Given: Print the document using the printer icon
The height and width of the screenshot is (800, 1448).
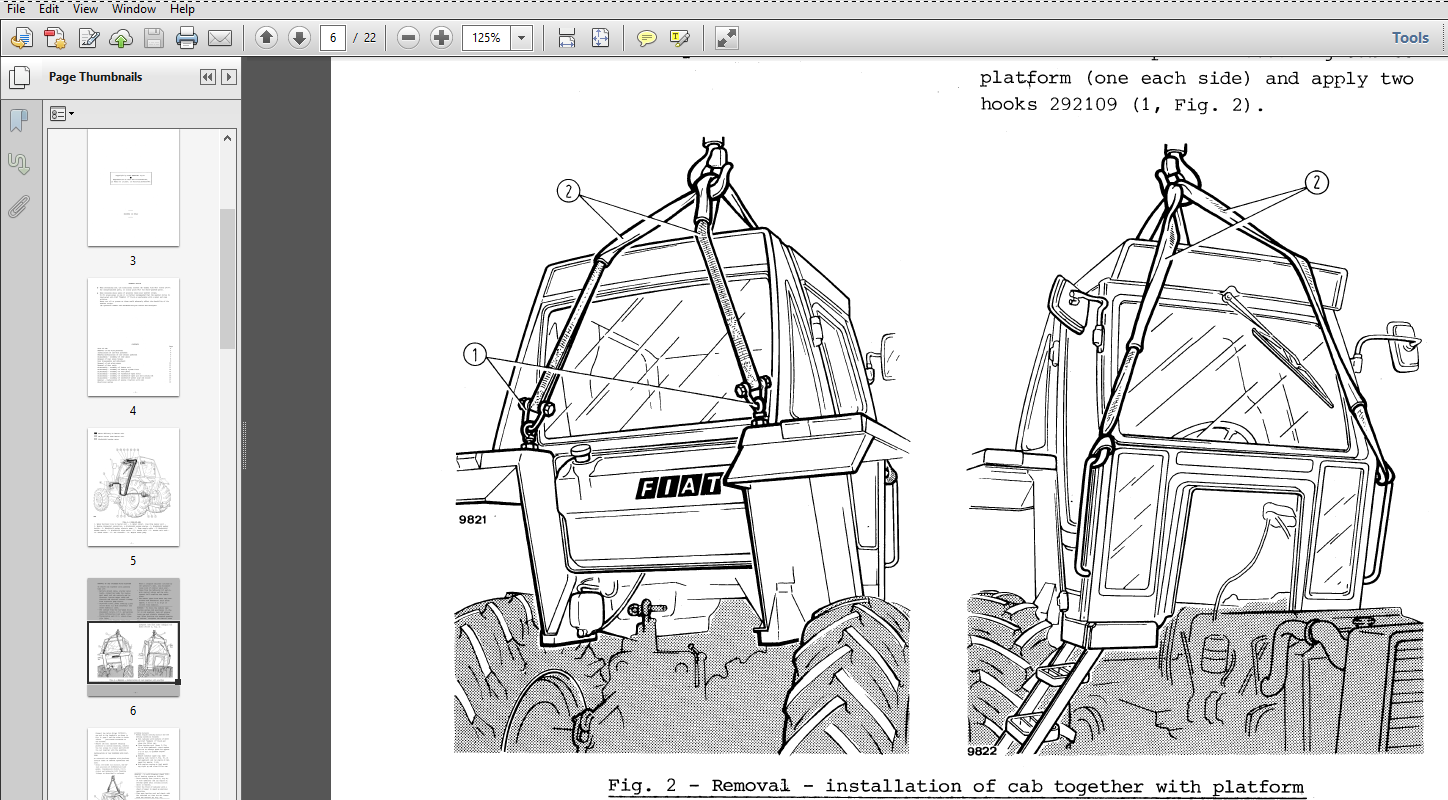Looking at the screenshot, I should 187,38.
